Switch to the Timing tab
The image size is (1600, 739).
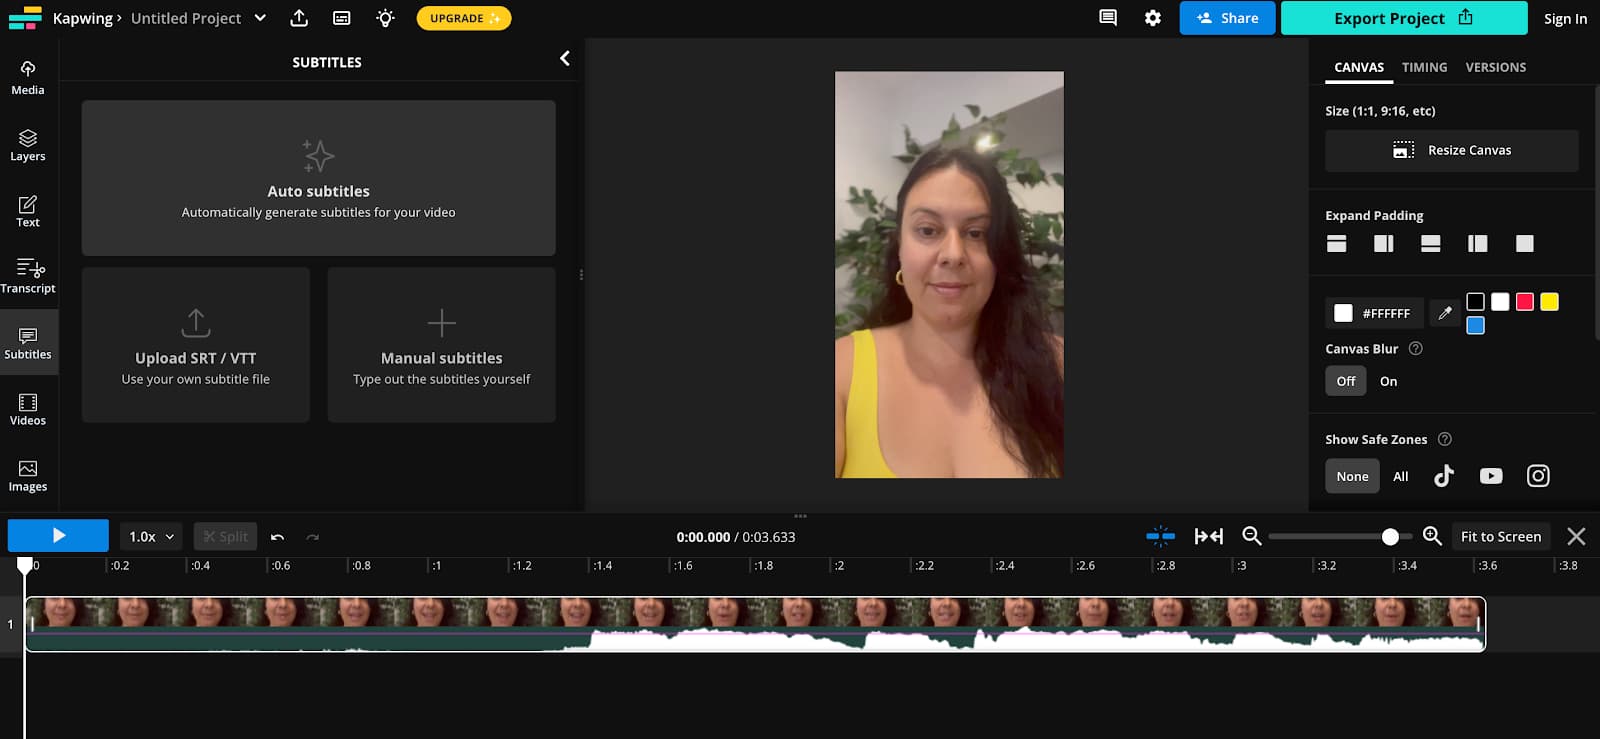pos(1424,67)
